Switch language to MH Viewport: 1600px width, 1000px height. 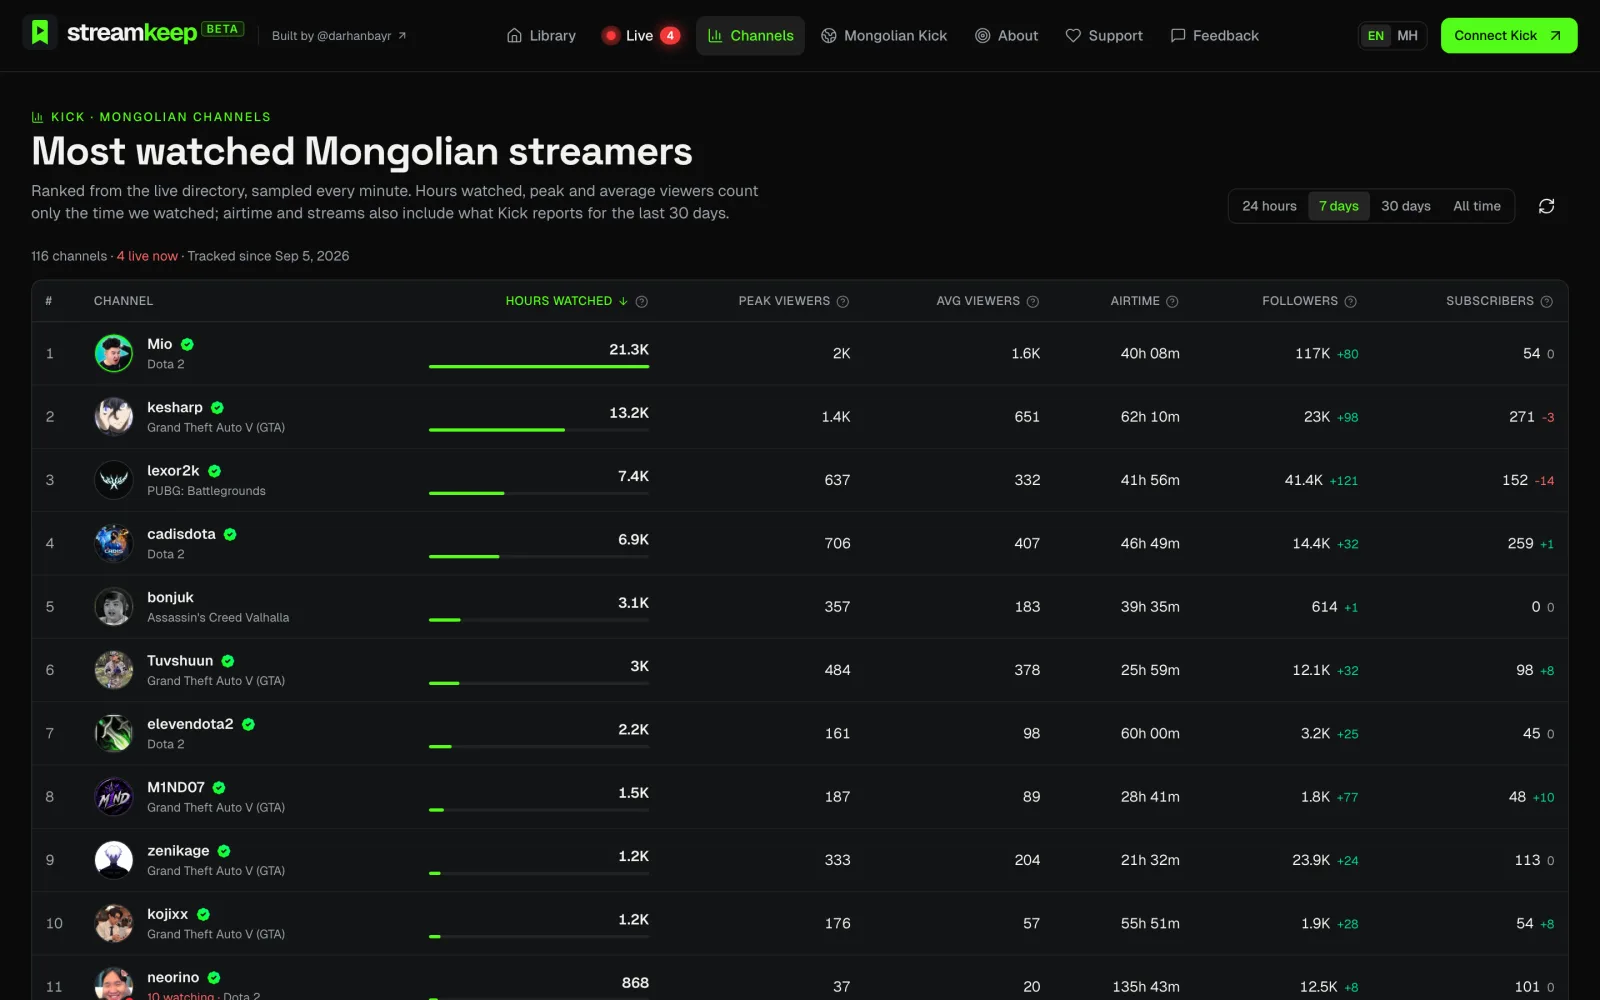tap(1407, 36)
